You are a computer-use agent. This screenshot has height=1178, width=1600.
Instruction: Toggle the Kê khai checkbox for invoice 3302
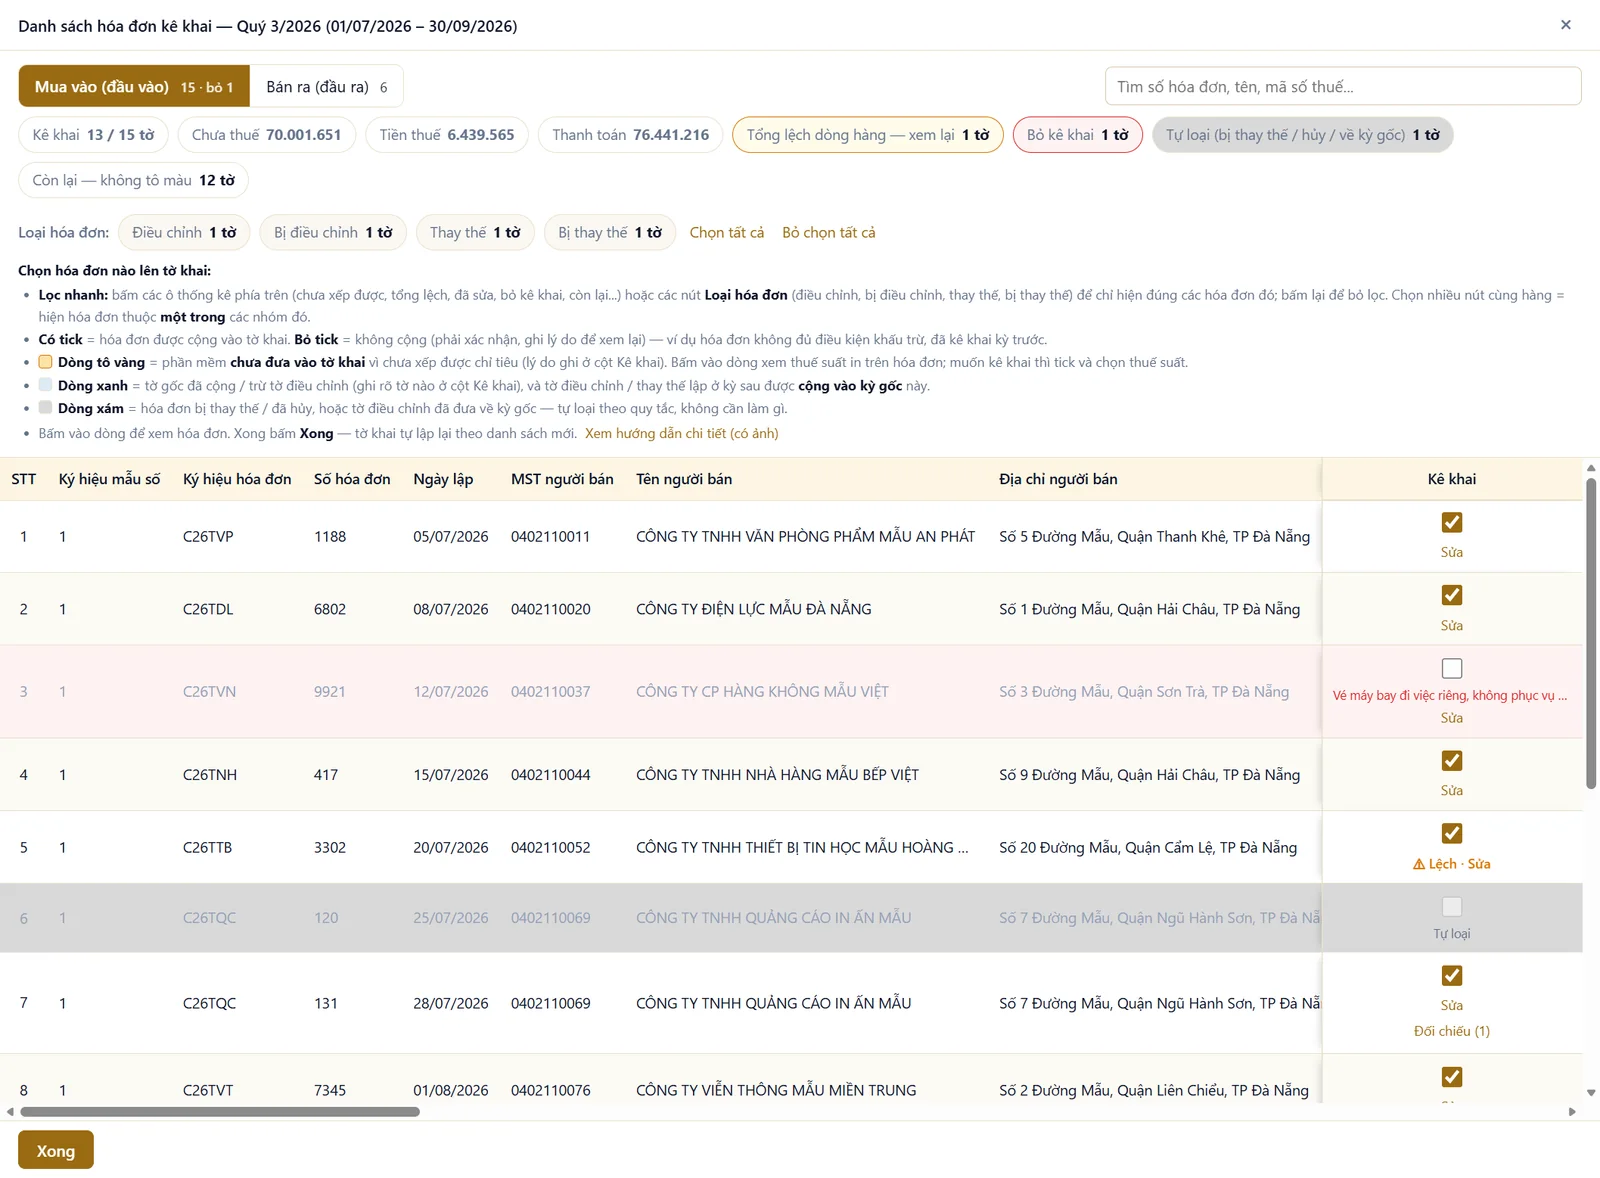(x=1452, y=833)
